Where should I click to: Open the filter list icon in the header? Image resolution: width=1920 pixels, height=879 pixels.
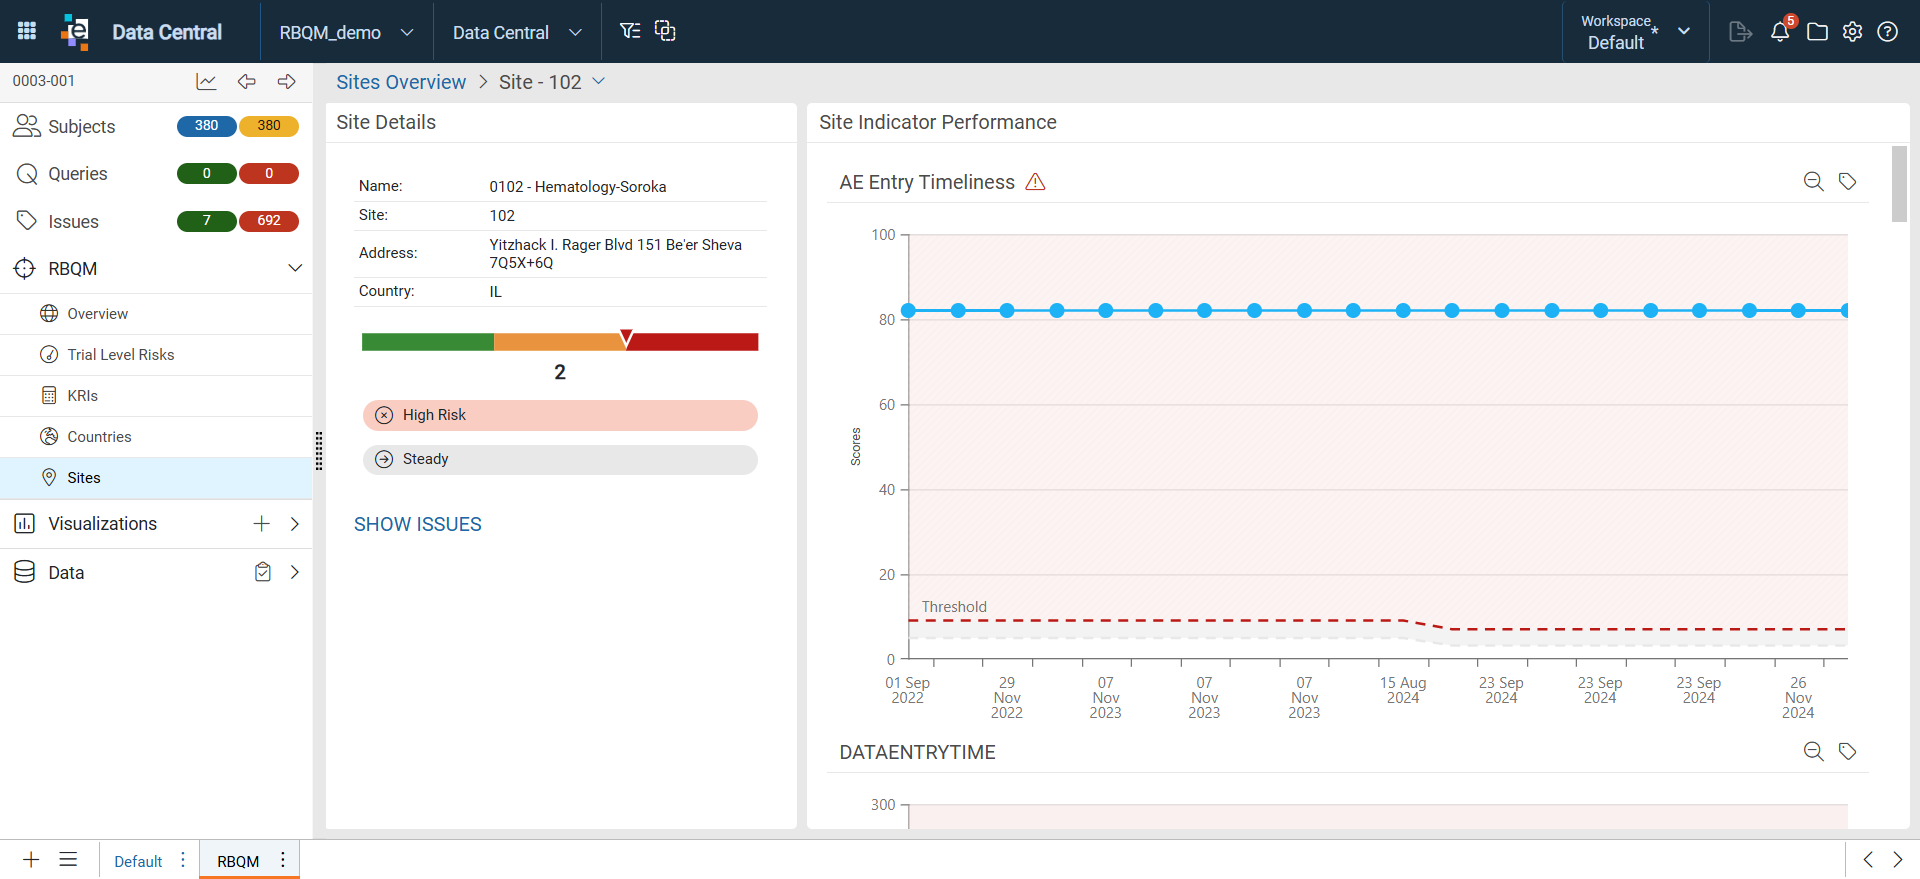pyautogui.click(x=630, y=31)
